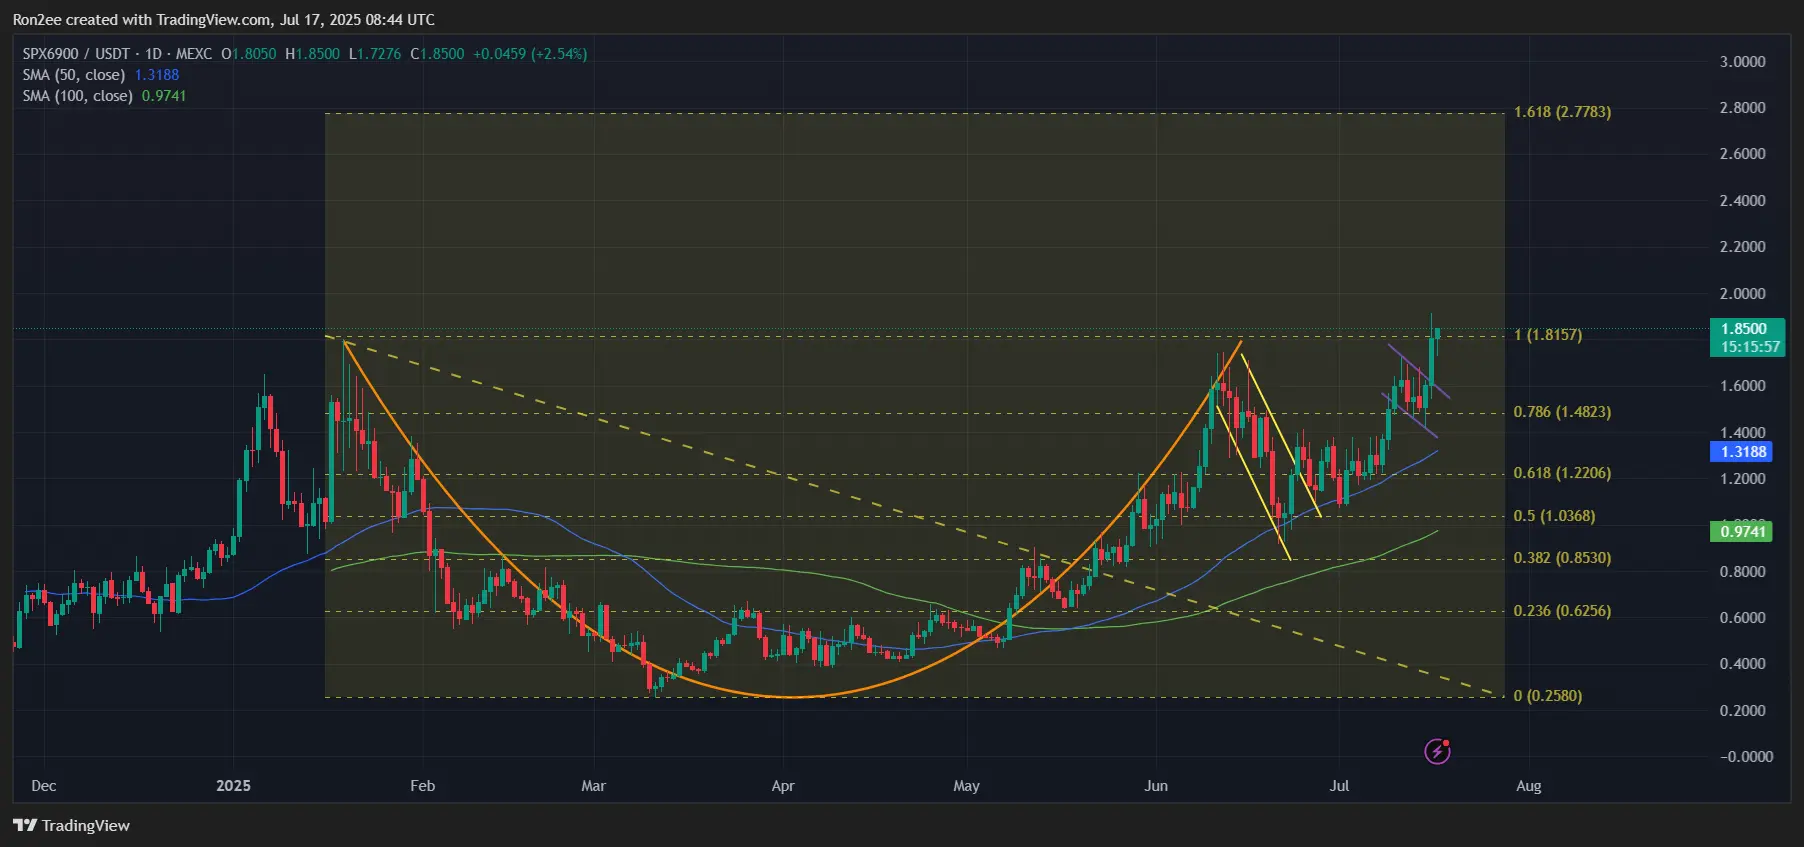Click the blue 1.3188 price axis label
The image size is (1804, 847).
1741,452
